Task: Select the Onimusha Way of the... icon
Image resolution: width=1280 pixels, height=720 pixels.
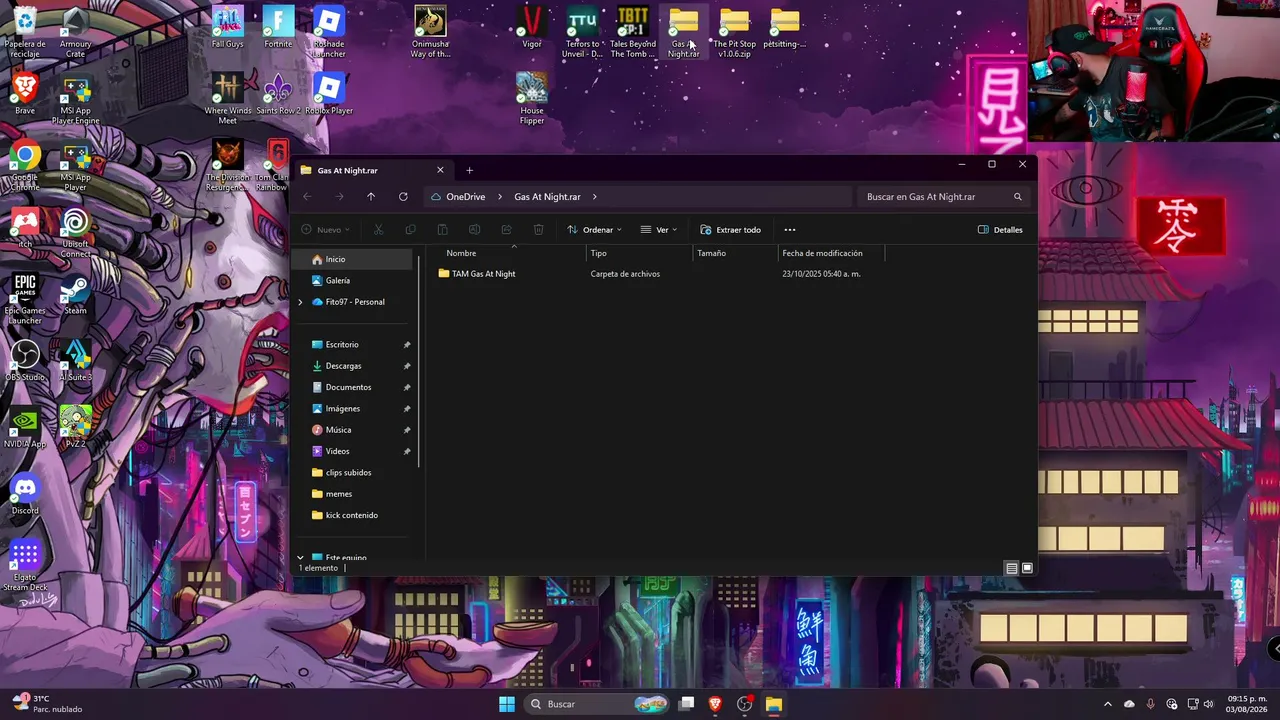Action: (430, 33)
